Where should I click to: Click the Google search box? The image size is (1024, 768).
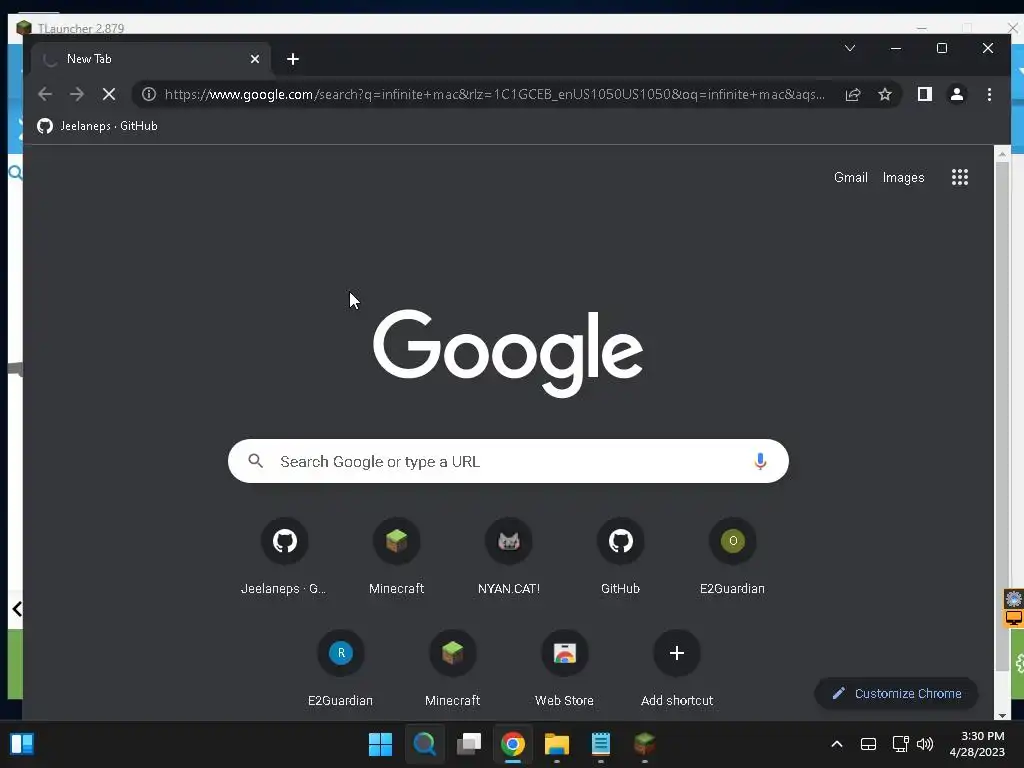pyautogui.click(x=508, y=461)
